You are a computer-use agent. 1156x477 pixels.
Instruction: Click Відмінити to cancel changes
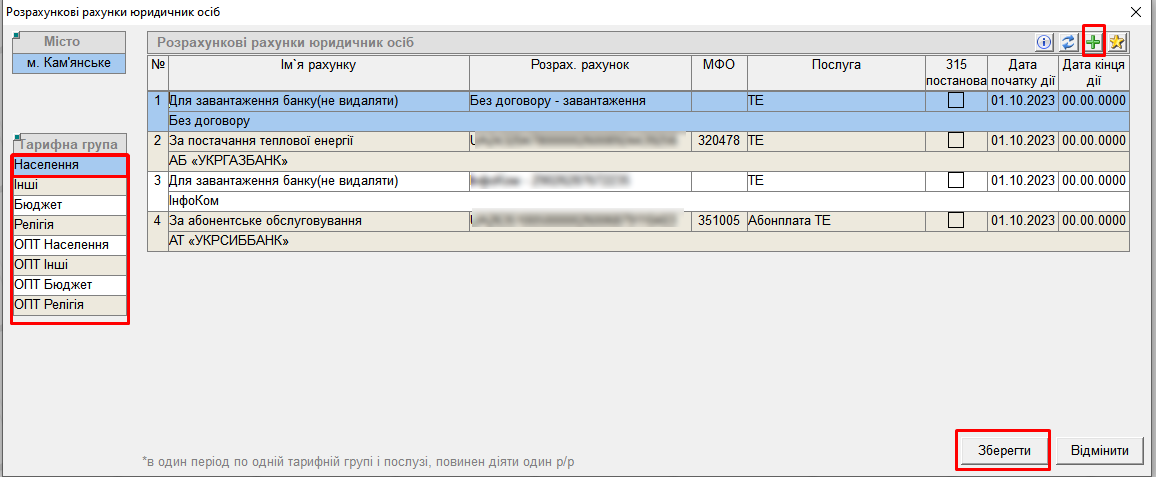click(1099, 451)
